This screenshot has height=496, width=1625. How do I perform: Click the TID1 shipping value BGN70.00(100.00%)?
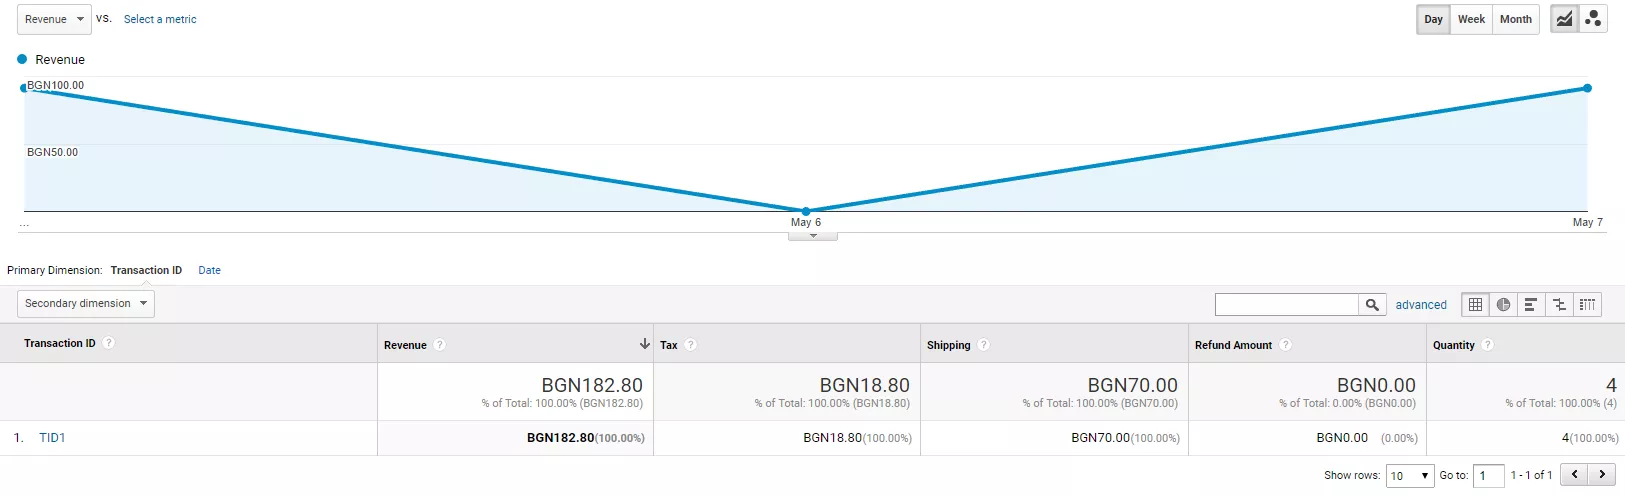(x=1126, y=438)
